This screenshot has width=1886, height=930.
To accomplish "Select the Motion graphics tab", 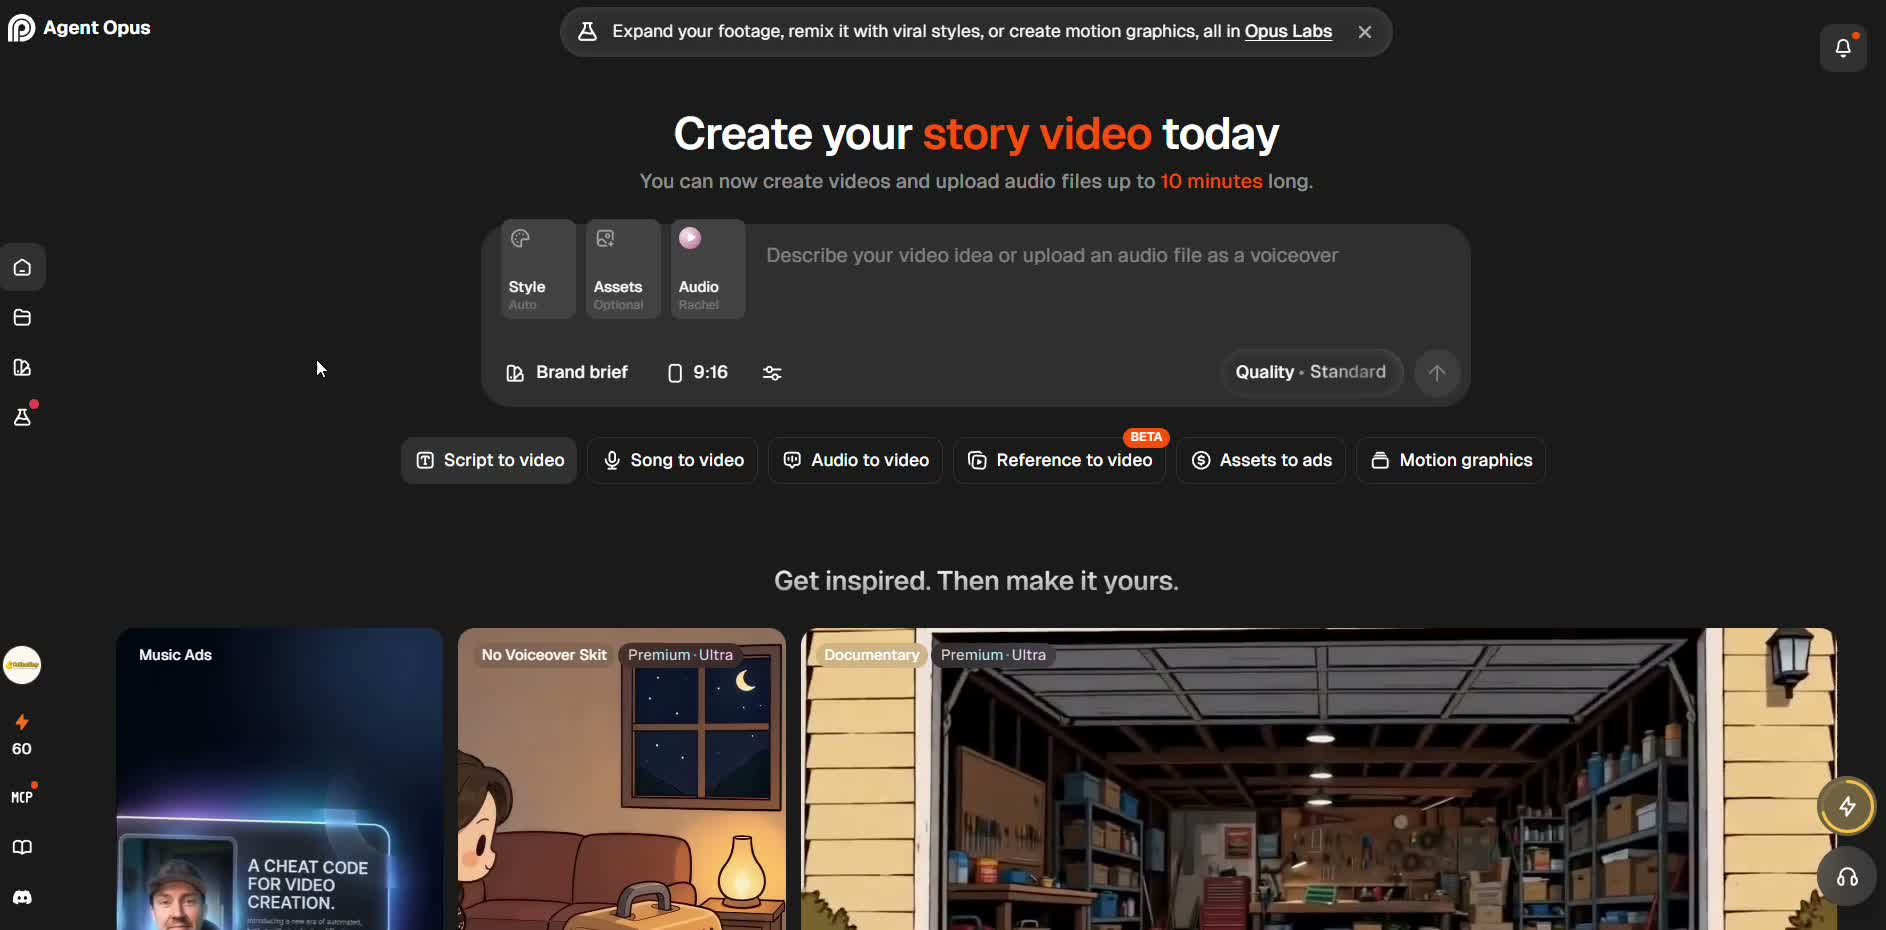I will [x=1451, y=460].
